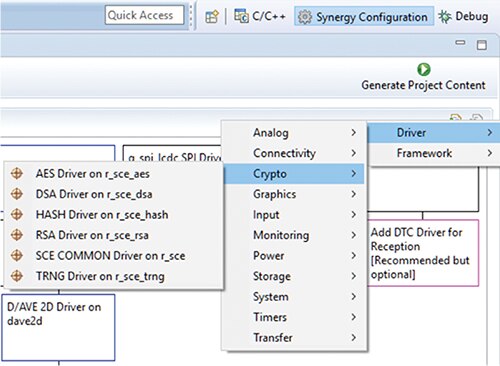Image resolution: width=500 pixels, height=366 pixels.
Task: Open the Input driver category
Action: tap(294, 215)
